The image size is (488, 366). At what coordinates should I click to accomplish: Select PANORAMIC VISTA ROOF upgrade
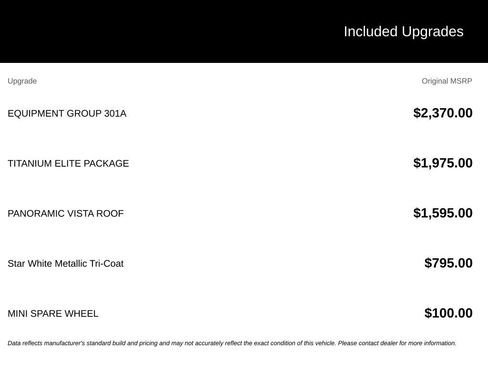[66, 214]
